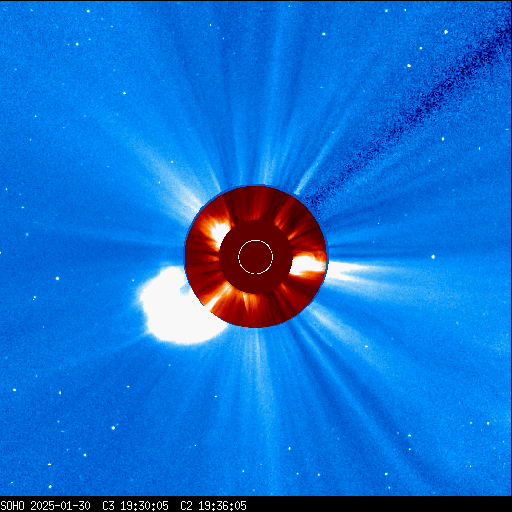The image size is (512, 512).
Task: Click the black footer caption bar
Action: click(256, 505)
